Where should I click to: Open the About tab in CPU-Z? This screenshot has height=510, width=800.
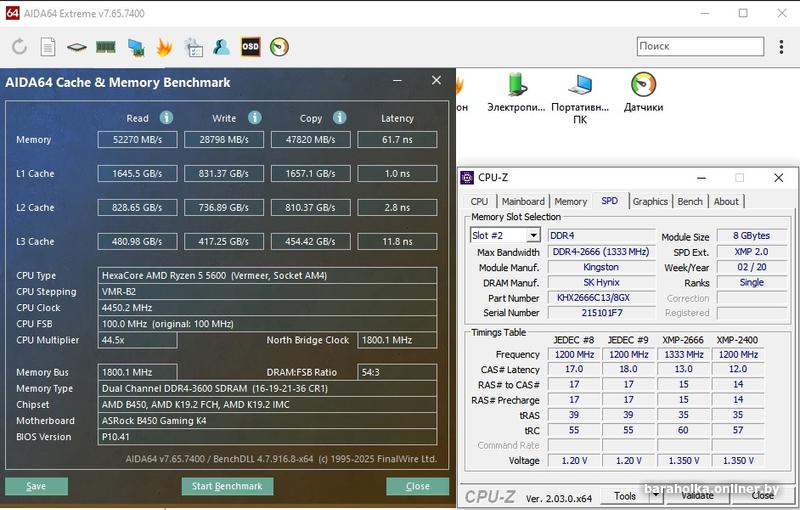click(726, 201)
